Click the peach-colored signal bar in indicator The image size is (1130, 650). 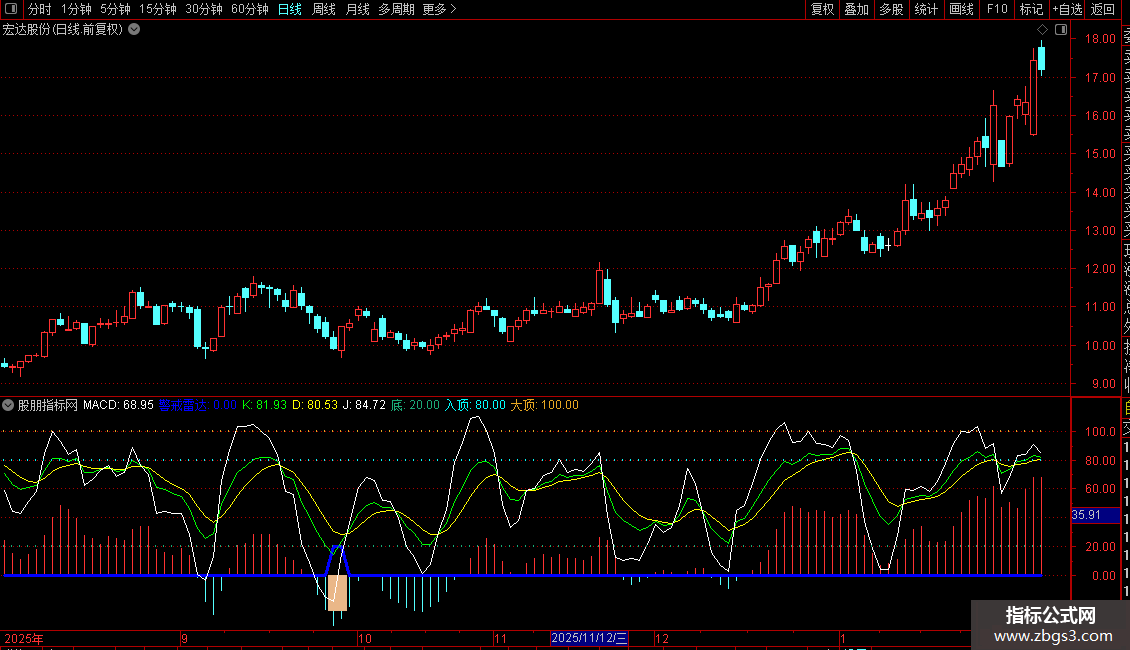click(337, 592)
